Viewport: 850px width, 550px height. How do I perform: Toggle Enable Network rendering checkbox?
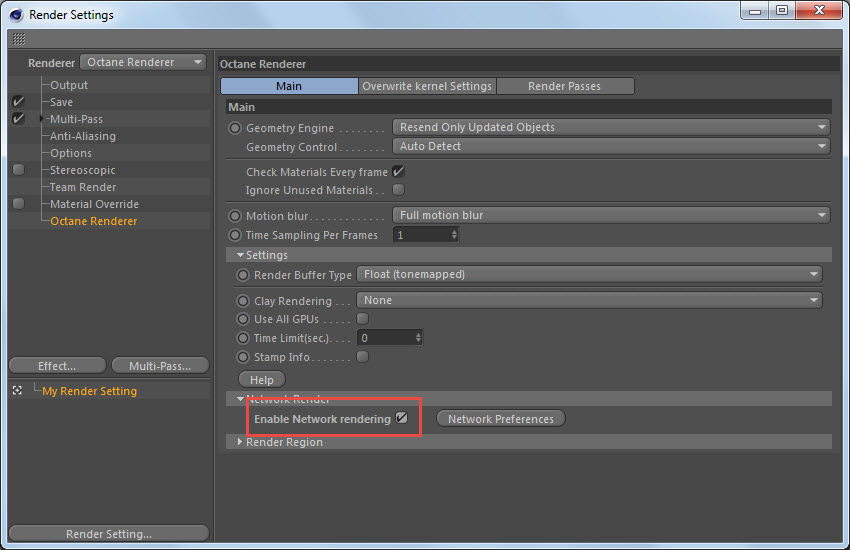(x=402, y=418)
